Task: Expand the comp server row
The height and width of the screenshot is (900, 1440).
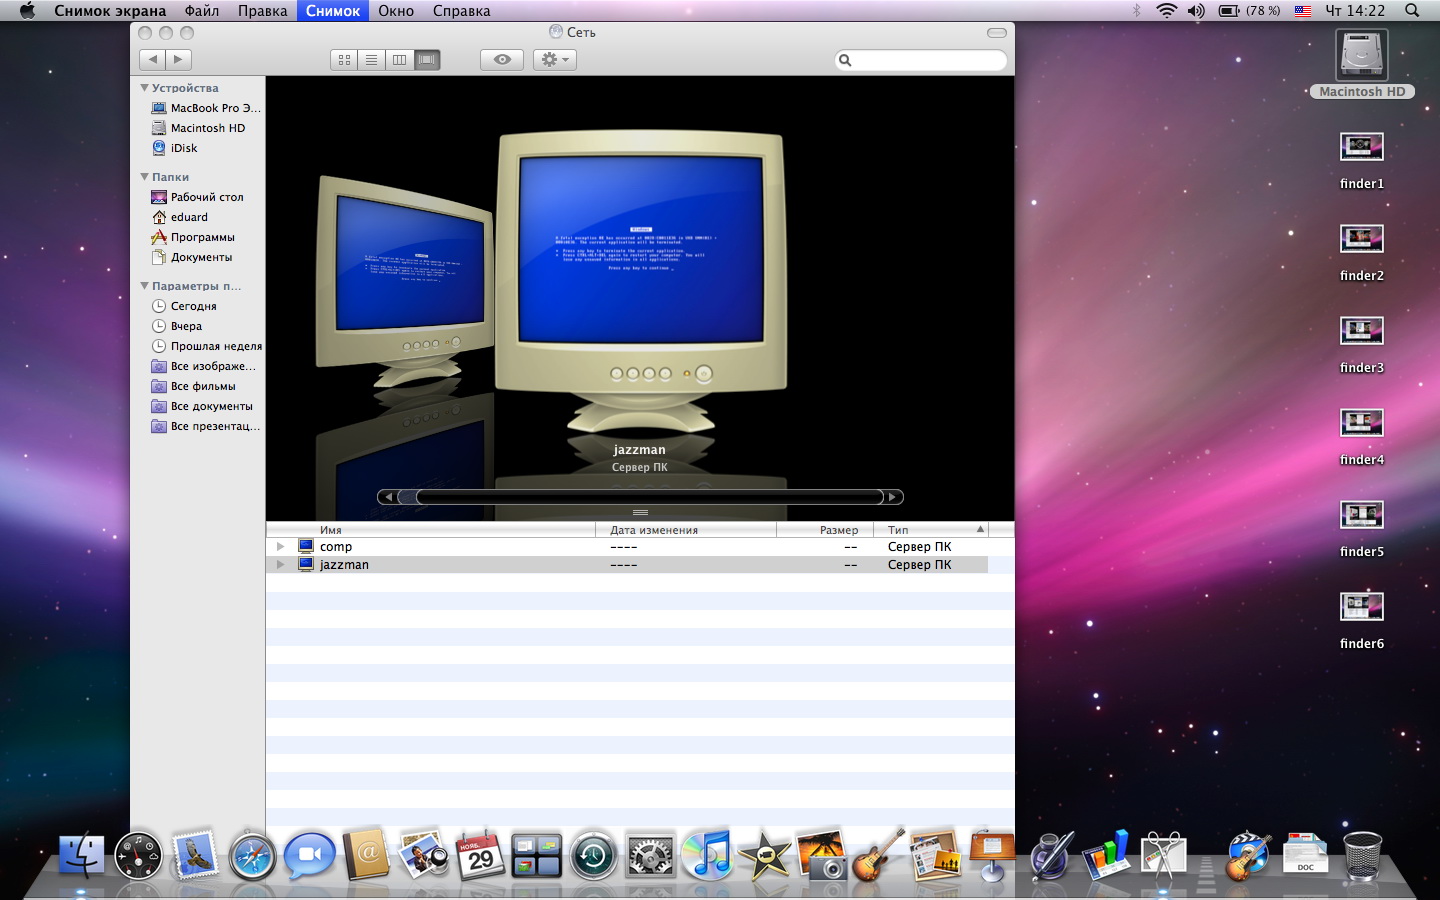Action: tap(281, 547)
